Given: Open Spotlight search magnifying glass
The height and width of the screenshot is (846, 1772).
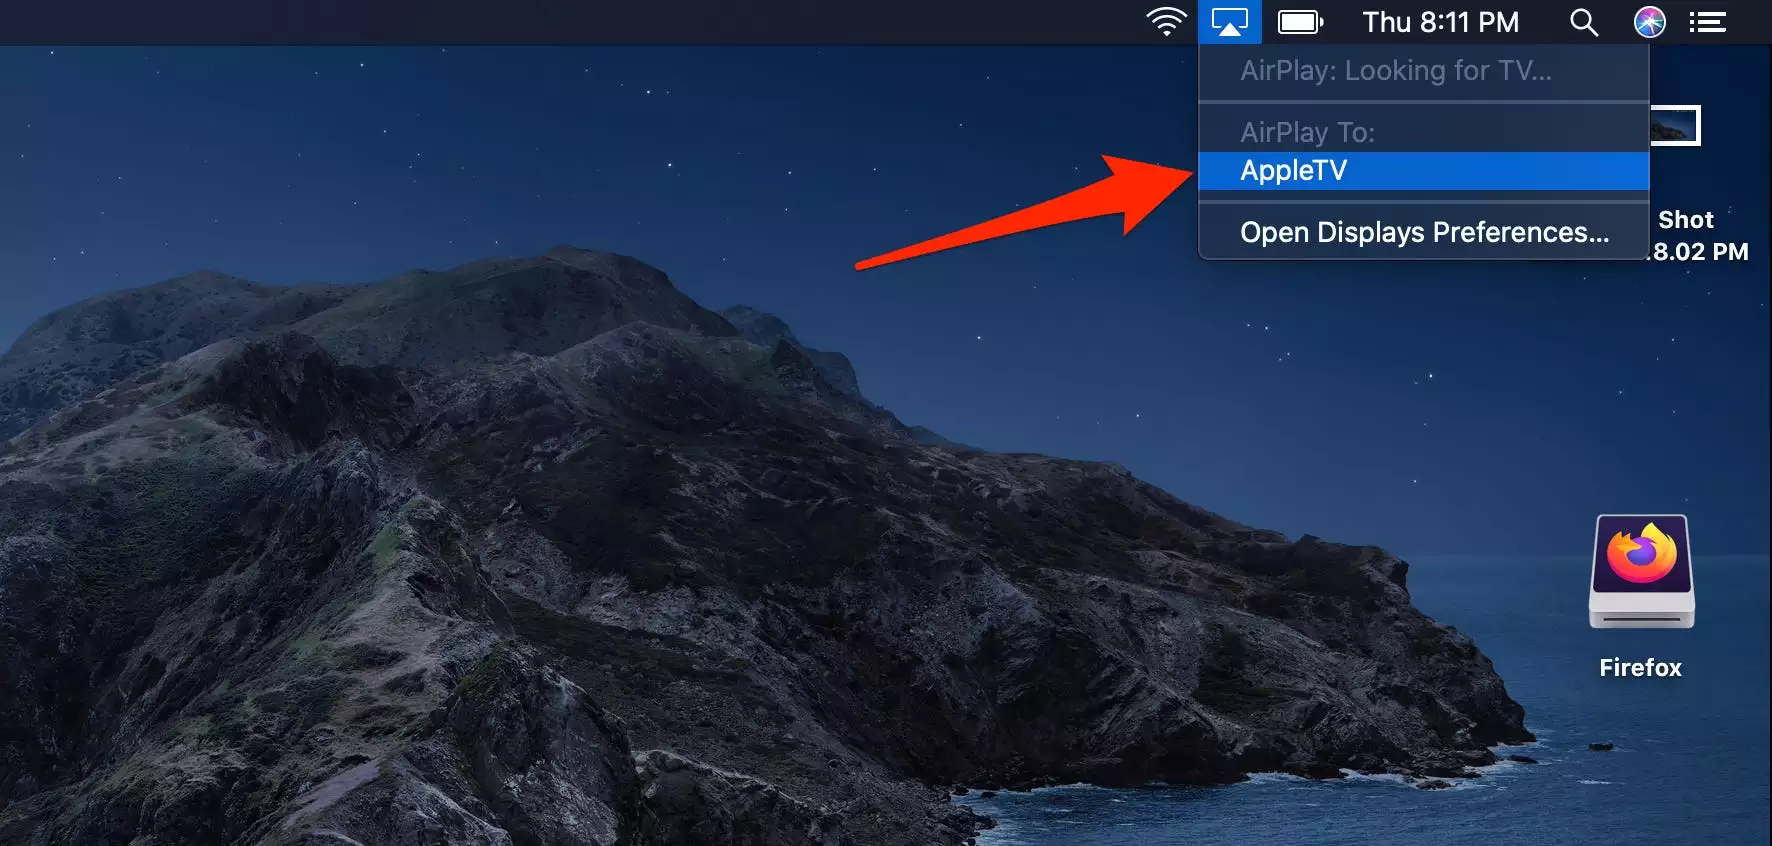Looking at the screenshot, I should [1583, 22].
